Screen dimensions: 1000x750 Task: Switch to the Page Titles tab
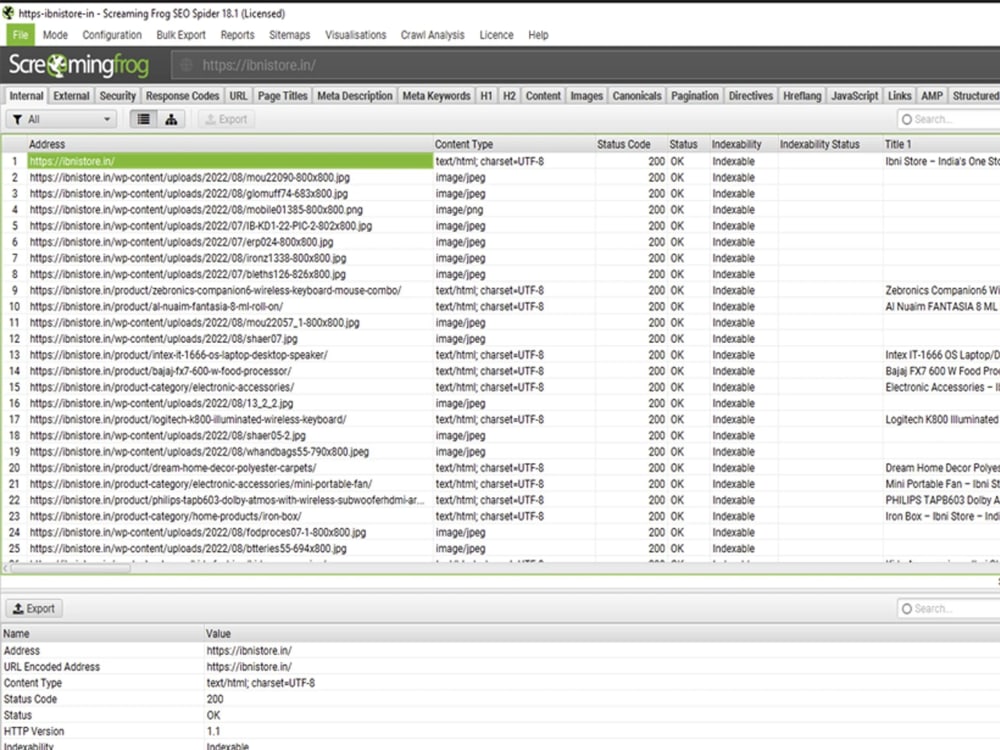[x=282, y=96]
